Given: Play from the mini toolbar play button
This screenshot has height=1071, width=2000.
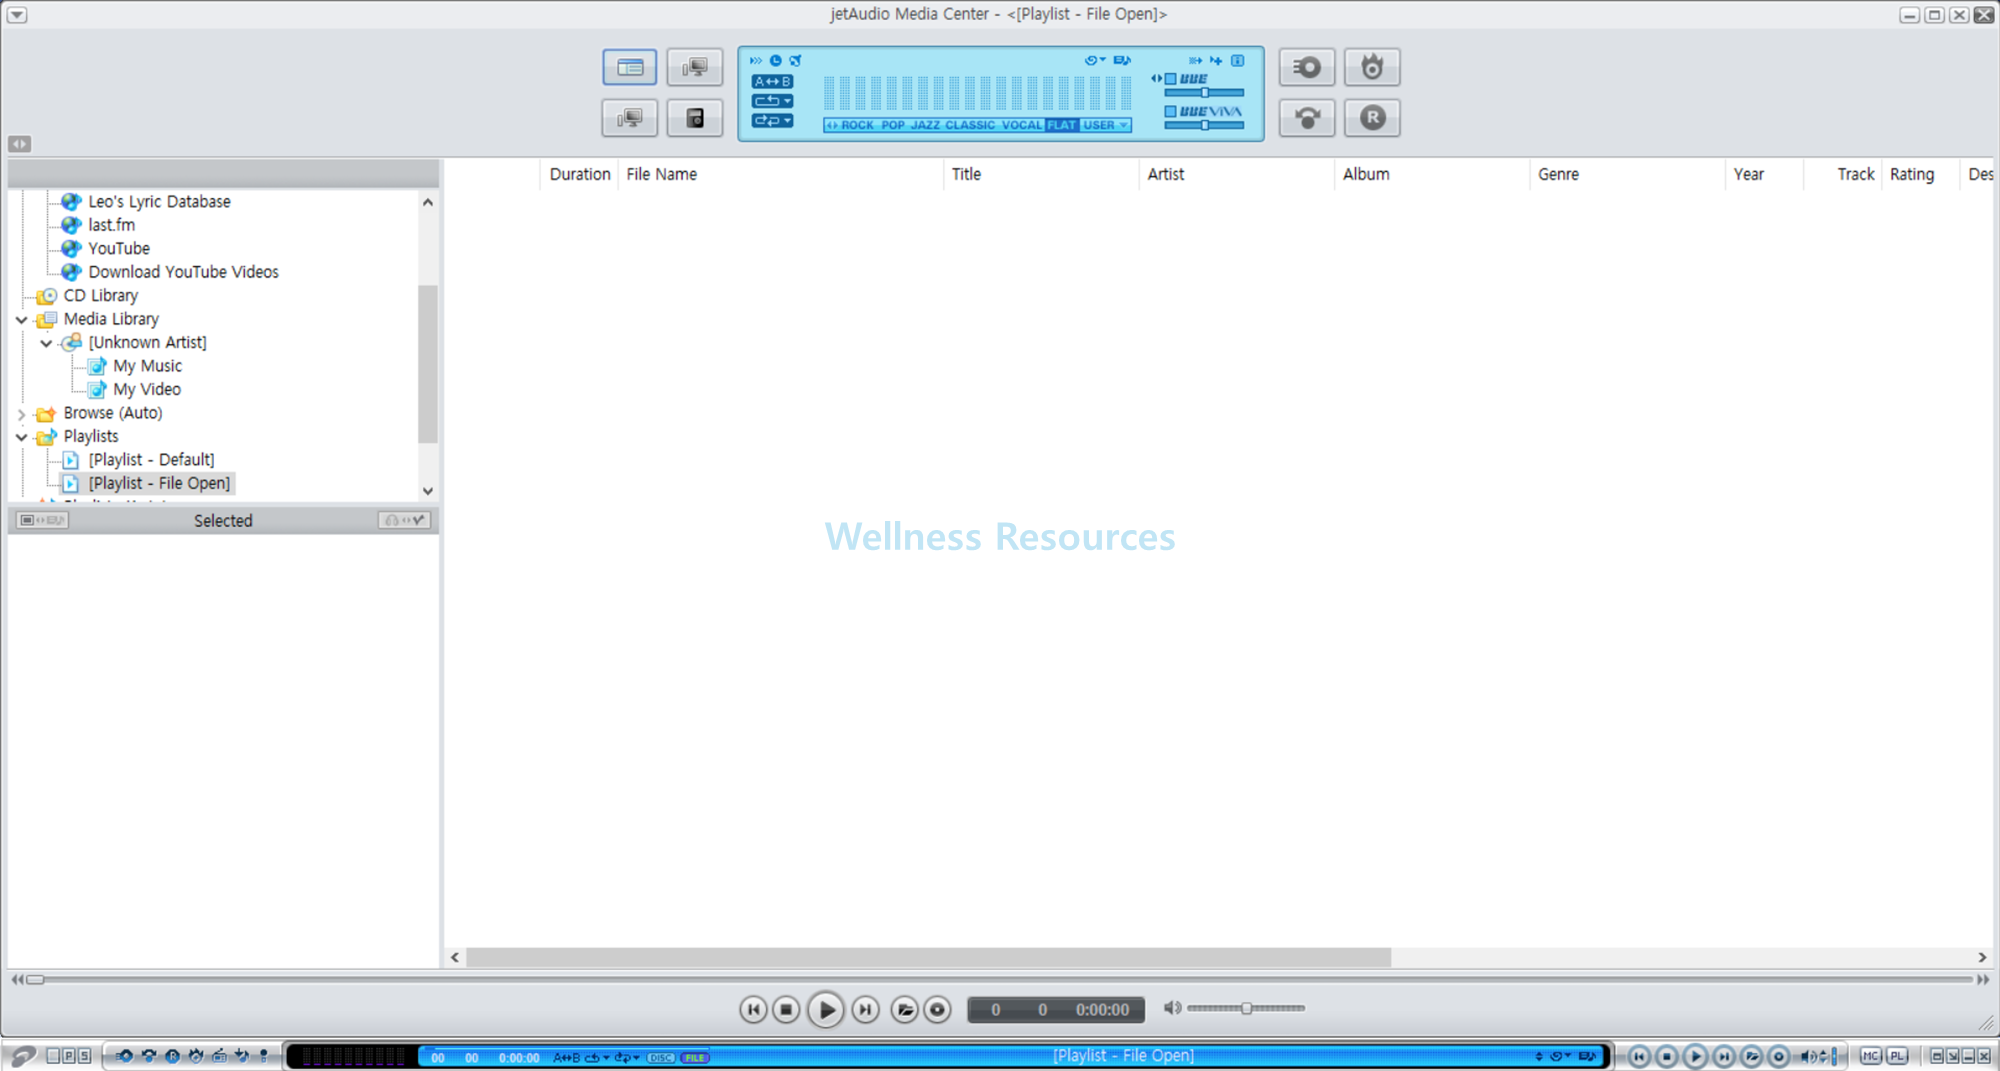Looking at the screenshot, I should pyautogui.click(x=1695, y=1056).
